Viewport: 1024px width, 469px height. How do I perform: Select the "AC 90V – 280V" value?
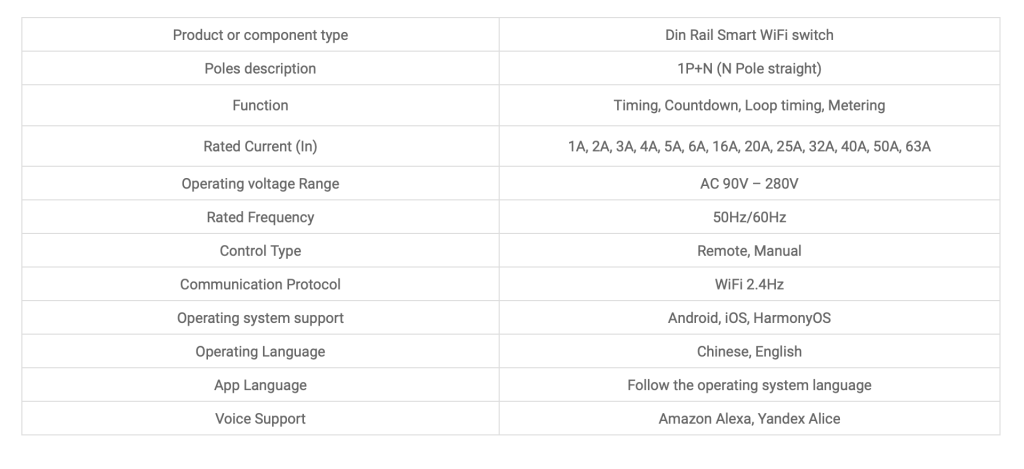pyautogui.click(x=749, y=184)
